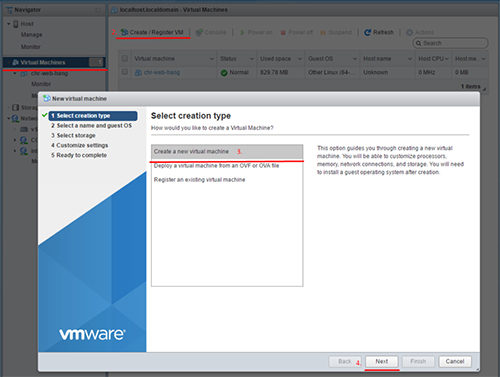Open the Guest OS column dropdown arrow

(x=355, y=59)
